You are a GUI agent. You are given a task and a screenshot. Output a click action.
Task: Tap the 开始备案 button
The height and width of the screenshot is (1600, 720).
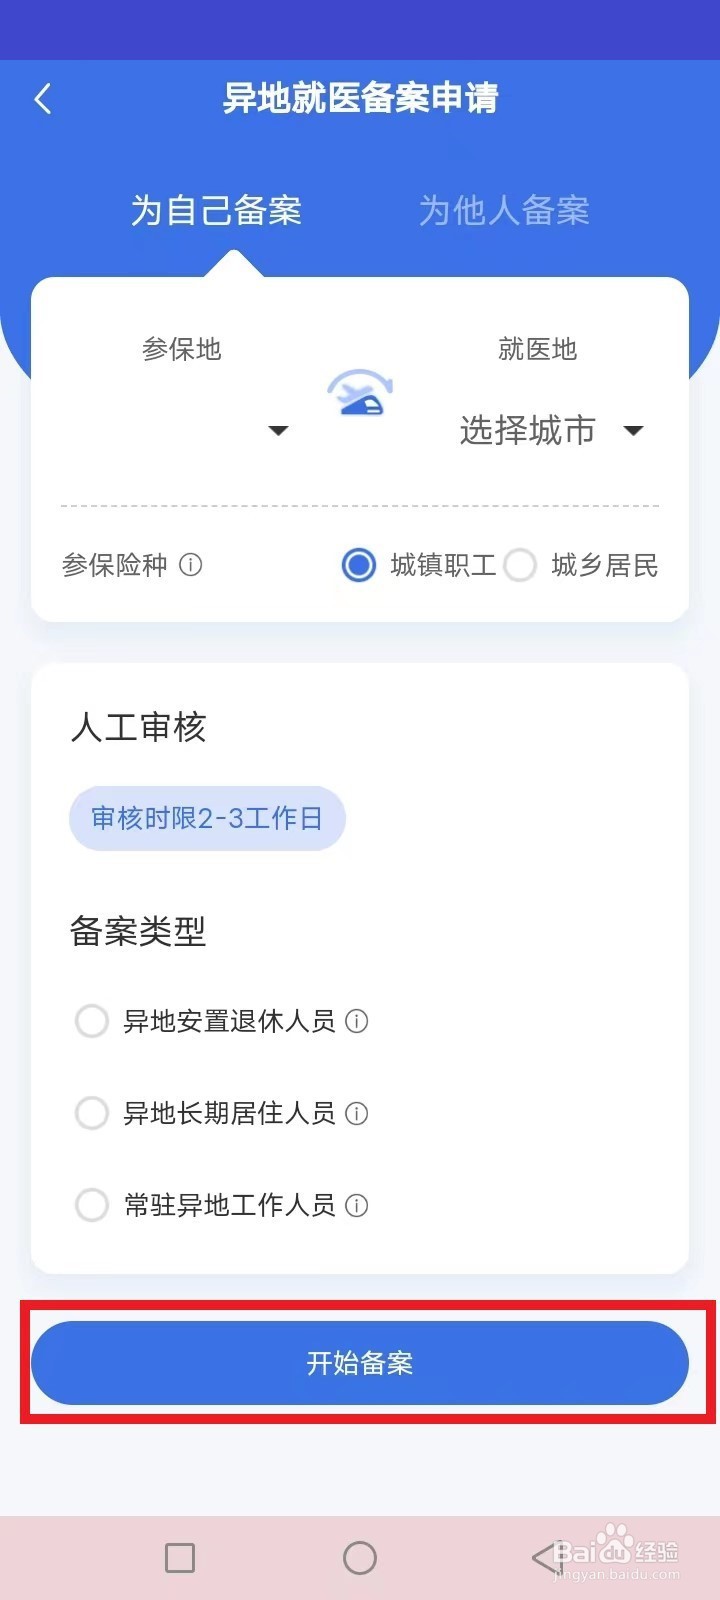click(x=360, y=1363)
